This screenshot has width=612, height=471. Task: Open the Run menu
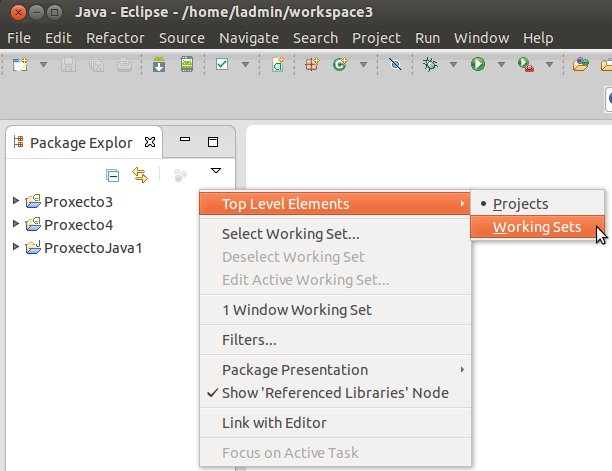(427, 38)
